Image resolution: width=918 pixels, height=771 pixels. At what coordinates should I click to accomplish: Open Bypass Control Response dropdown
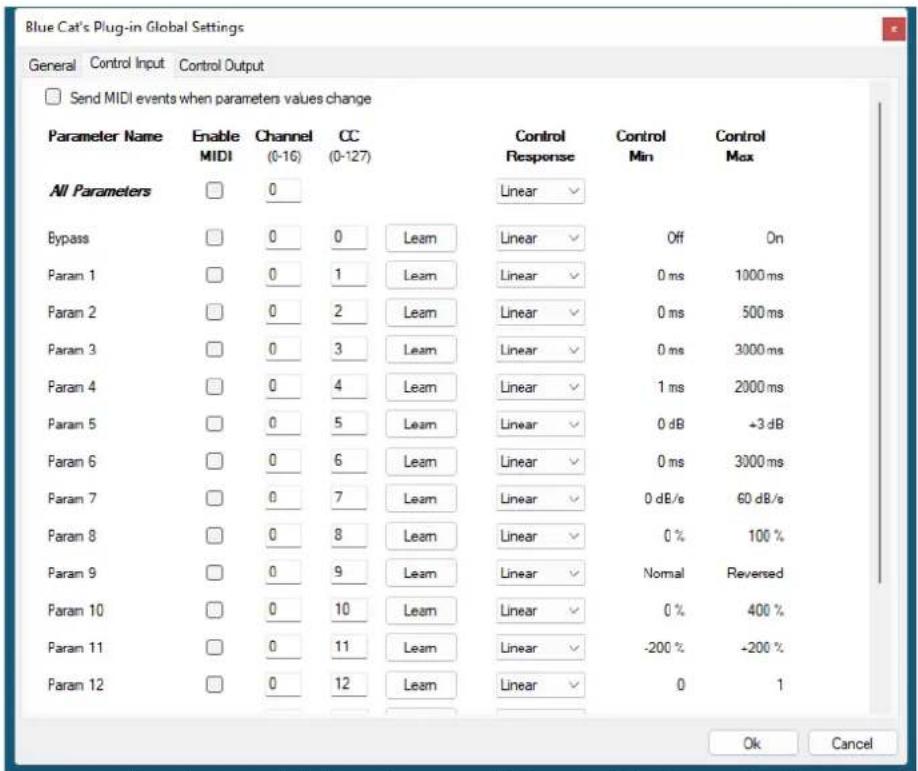pyautogui.click(x=540, y=238)
